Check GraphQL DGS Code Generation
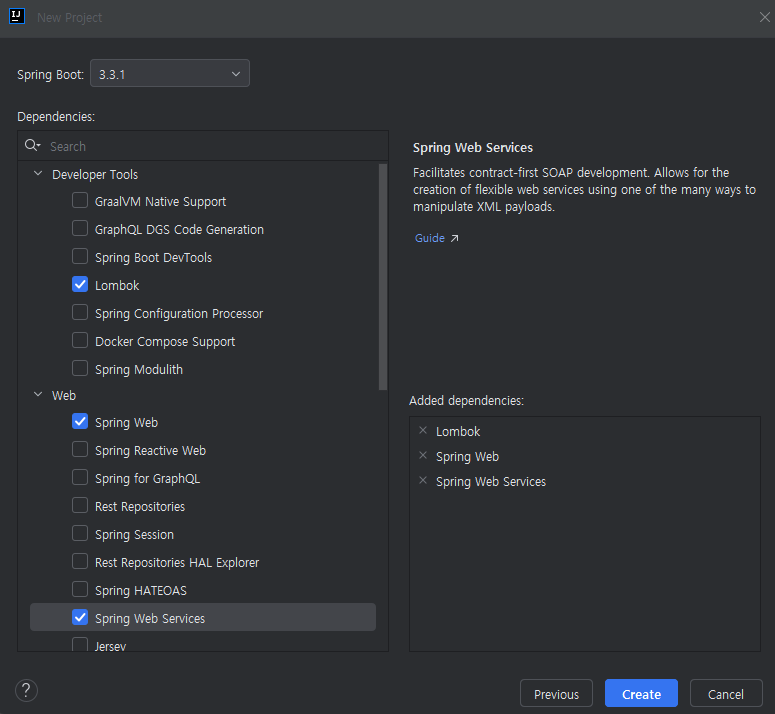This screenshot has height=714, width=775. pyautogui.click(x=80, y=228)
